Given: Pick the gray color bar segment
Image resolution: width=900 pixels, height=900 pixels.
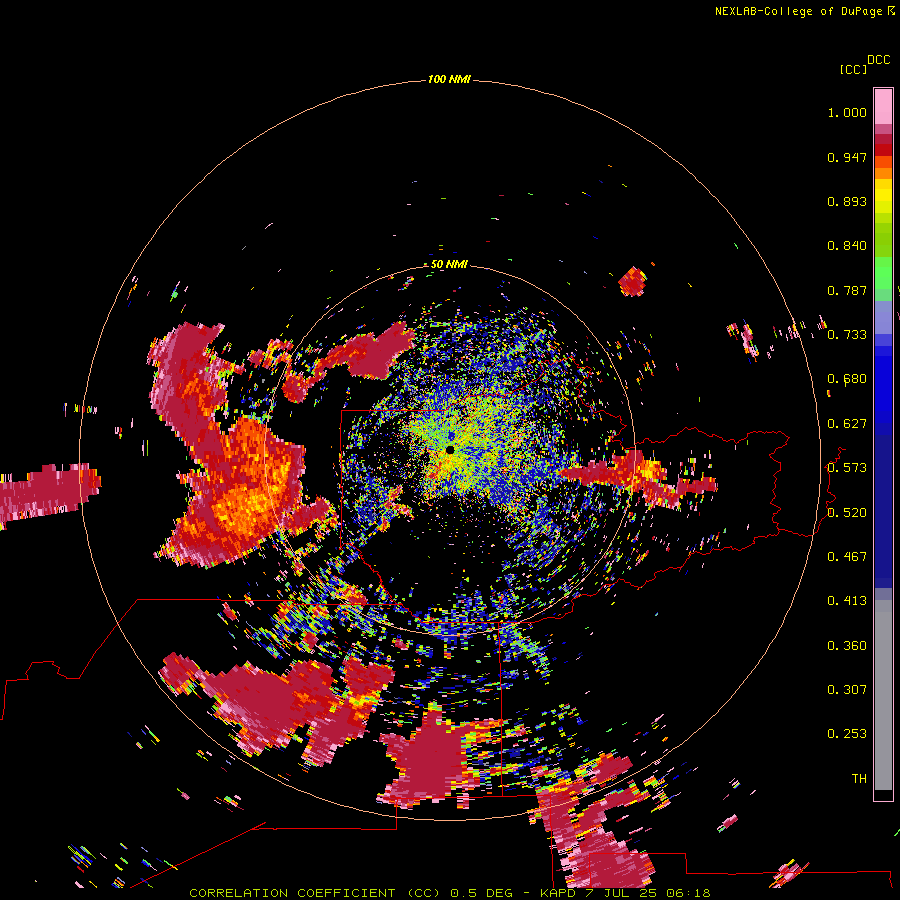Looking at the screenshot, I should tap(883, 695).
